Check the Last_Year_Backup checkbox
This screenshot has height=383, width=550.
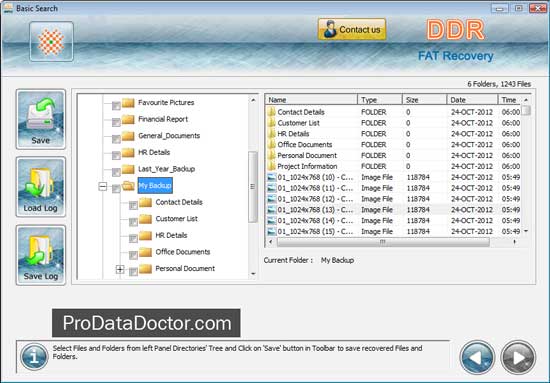116,172
